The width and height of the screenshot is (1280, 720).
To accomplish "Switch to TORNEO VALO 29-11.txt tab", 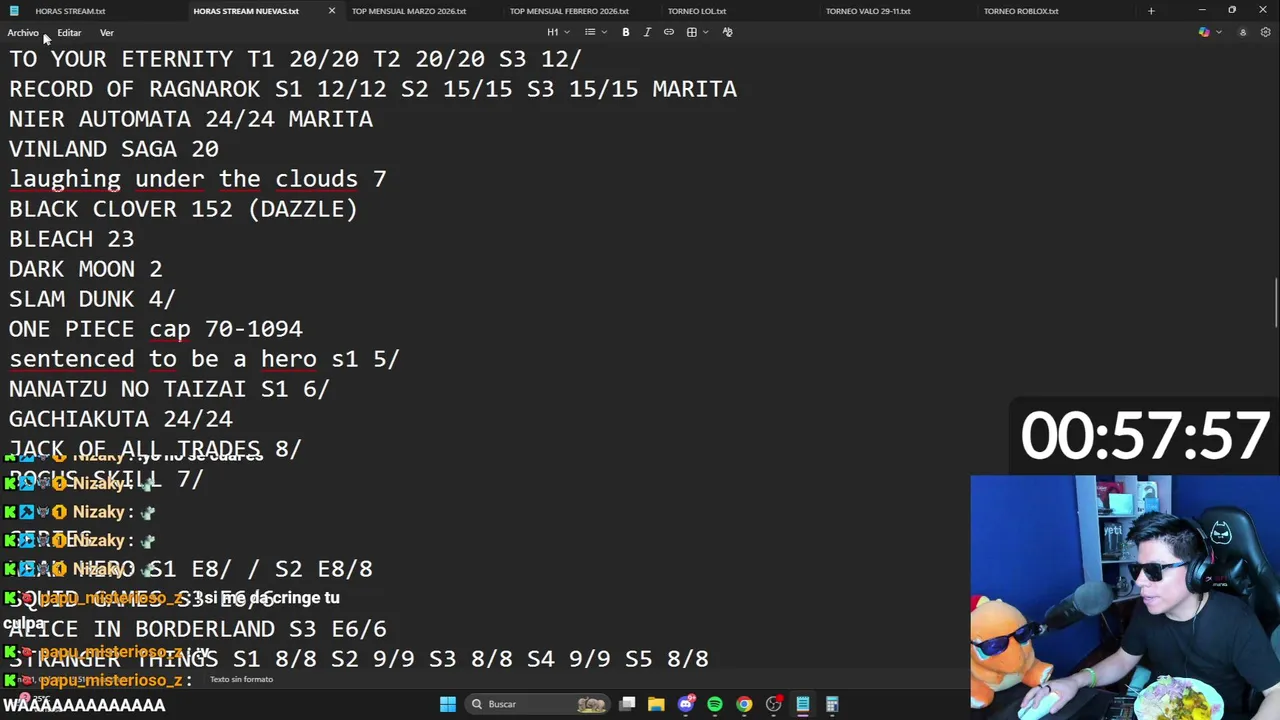I will point(868,11).
